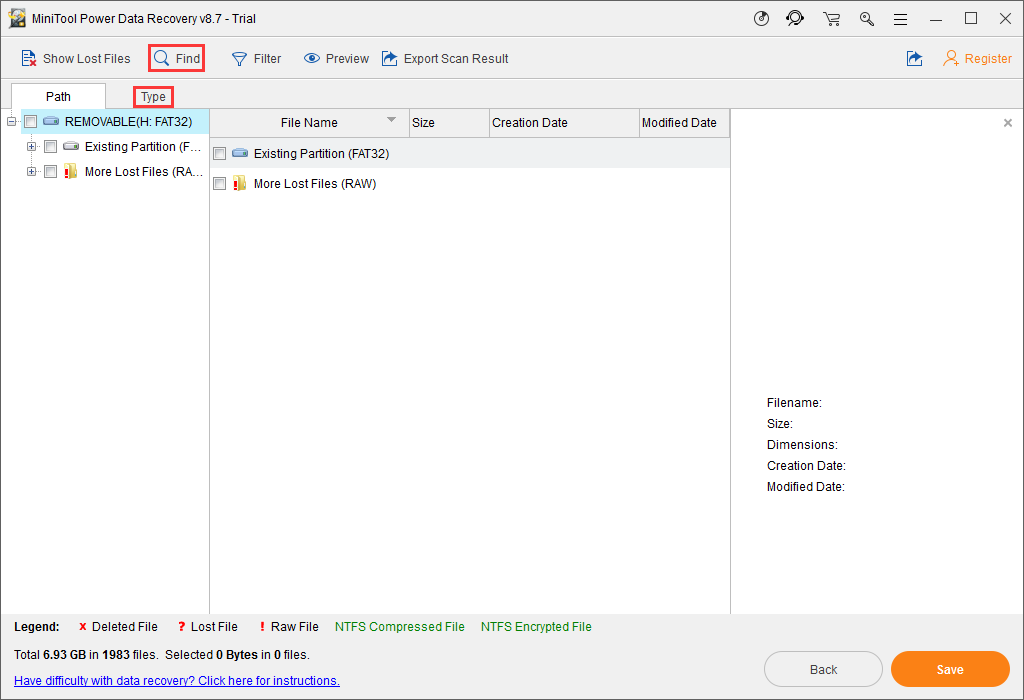Switch to the Type tab
Image resolution: width=1024 pixels, height=700 pixels.
point(153,97)
